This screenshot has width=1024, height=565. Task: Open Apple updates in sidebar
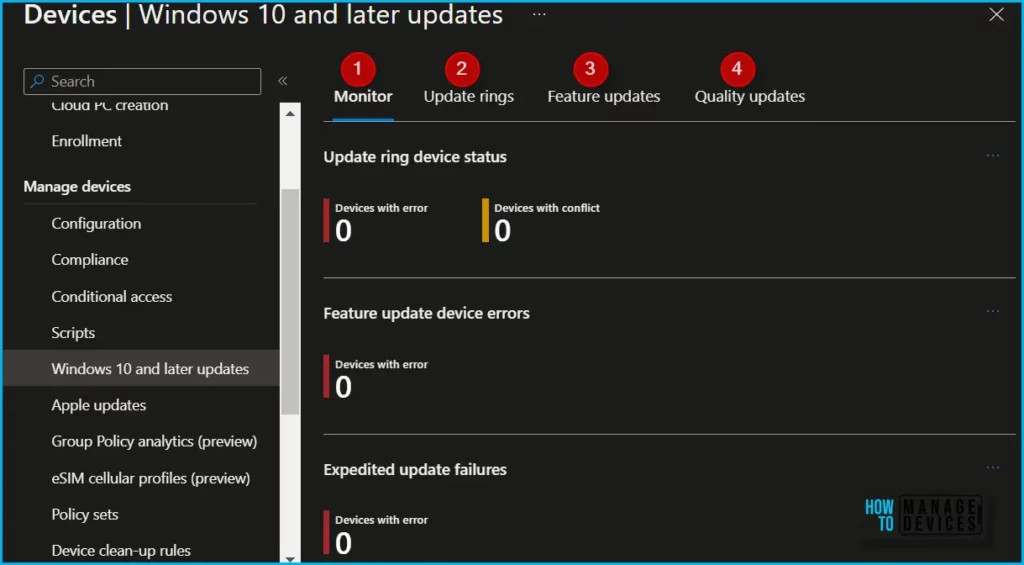coord(99,406)
